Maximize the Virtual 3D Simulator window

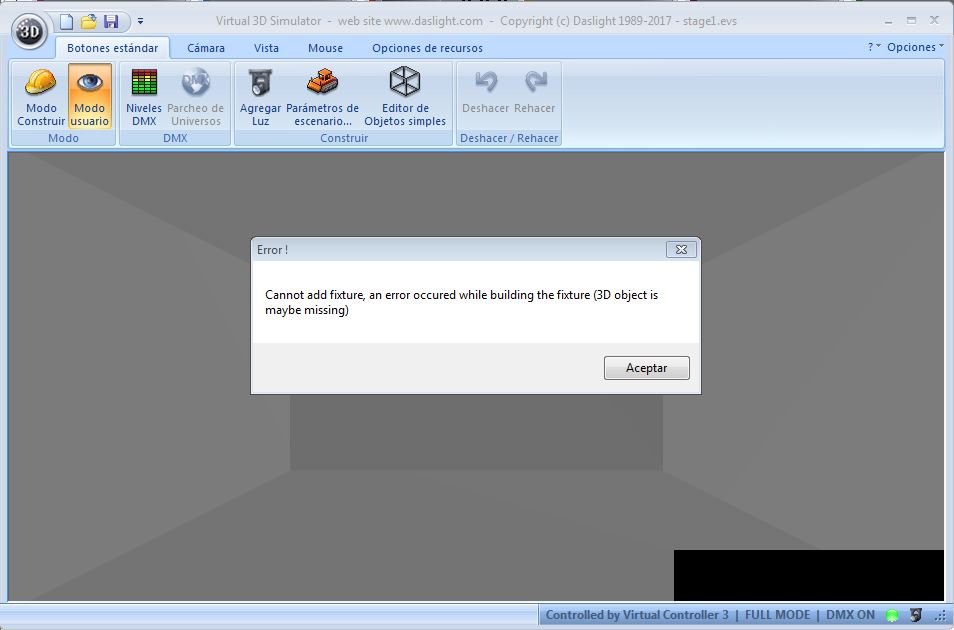click(x=911, y=21)
